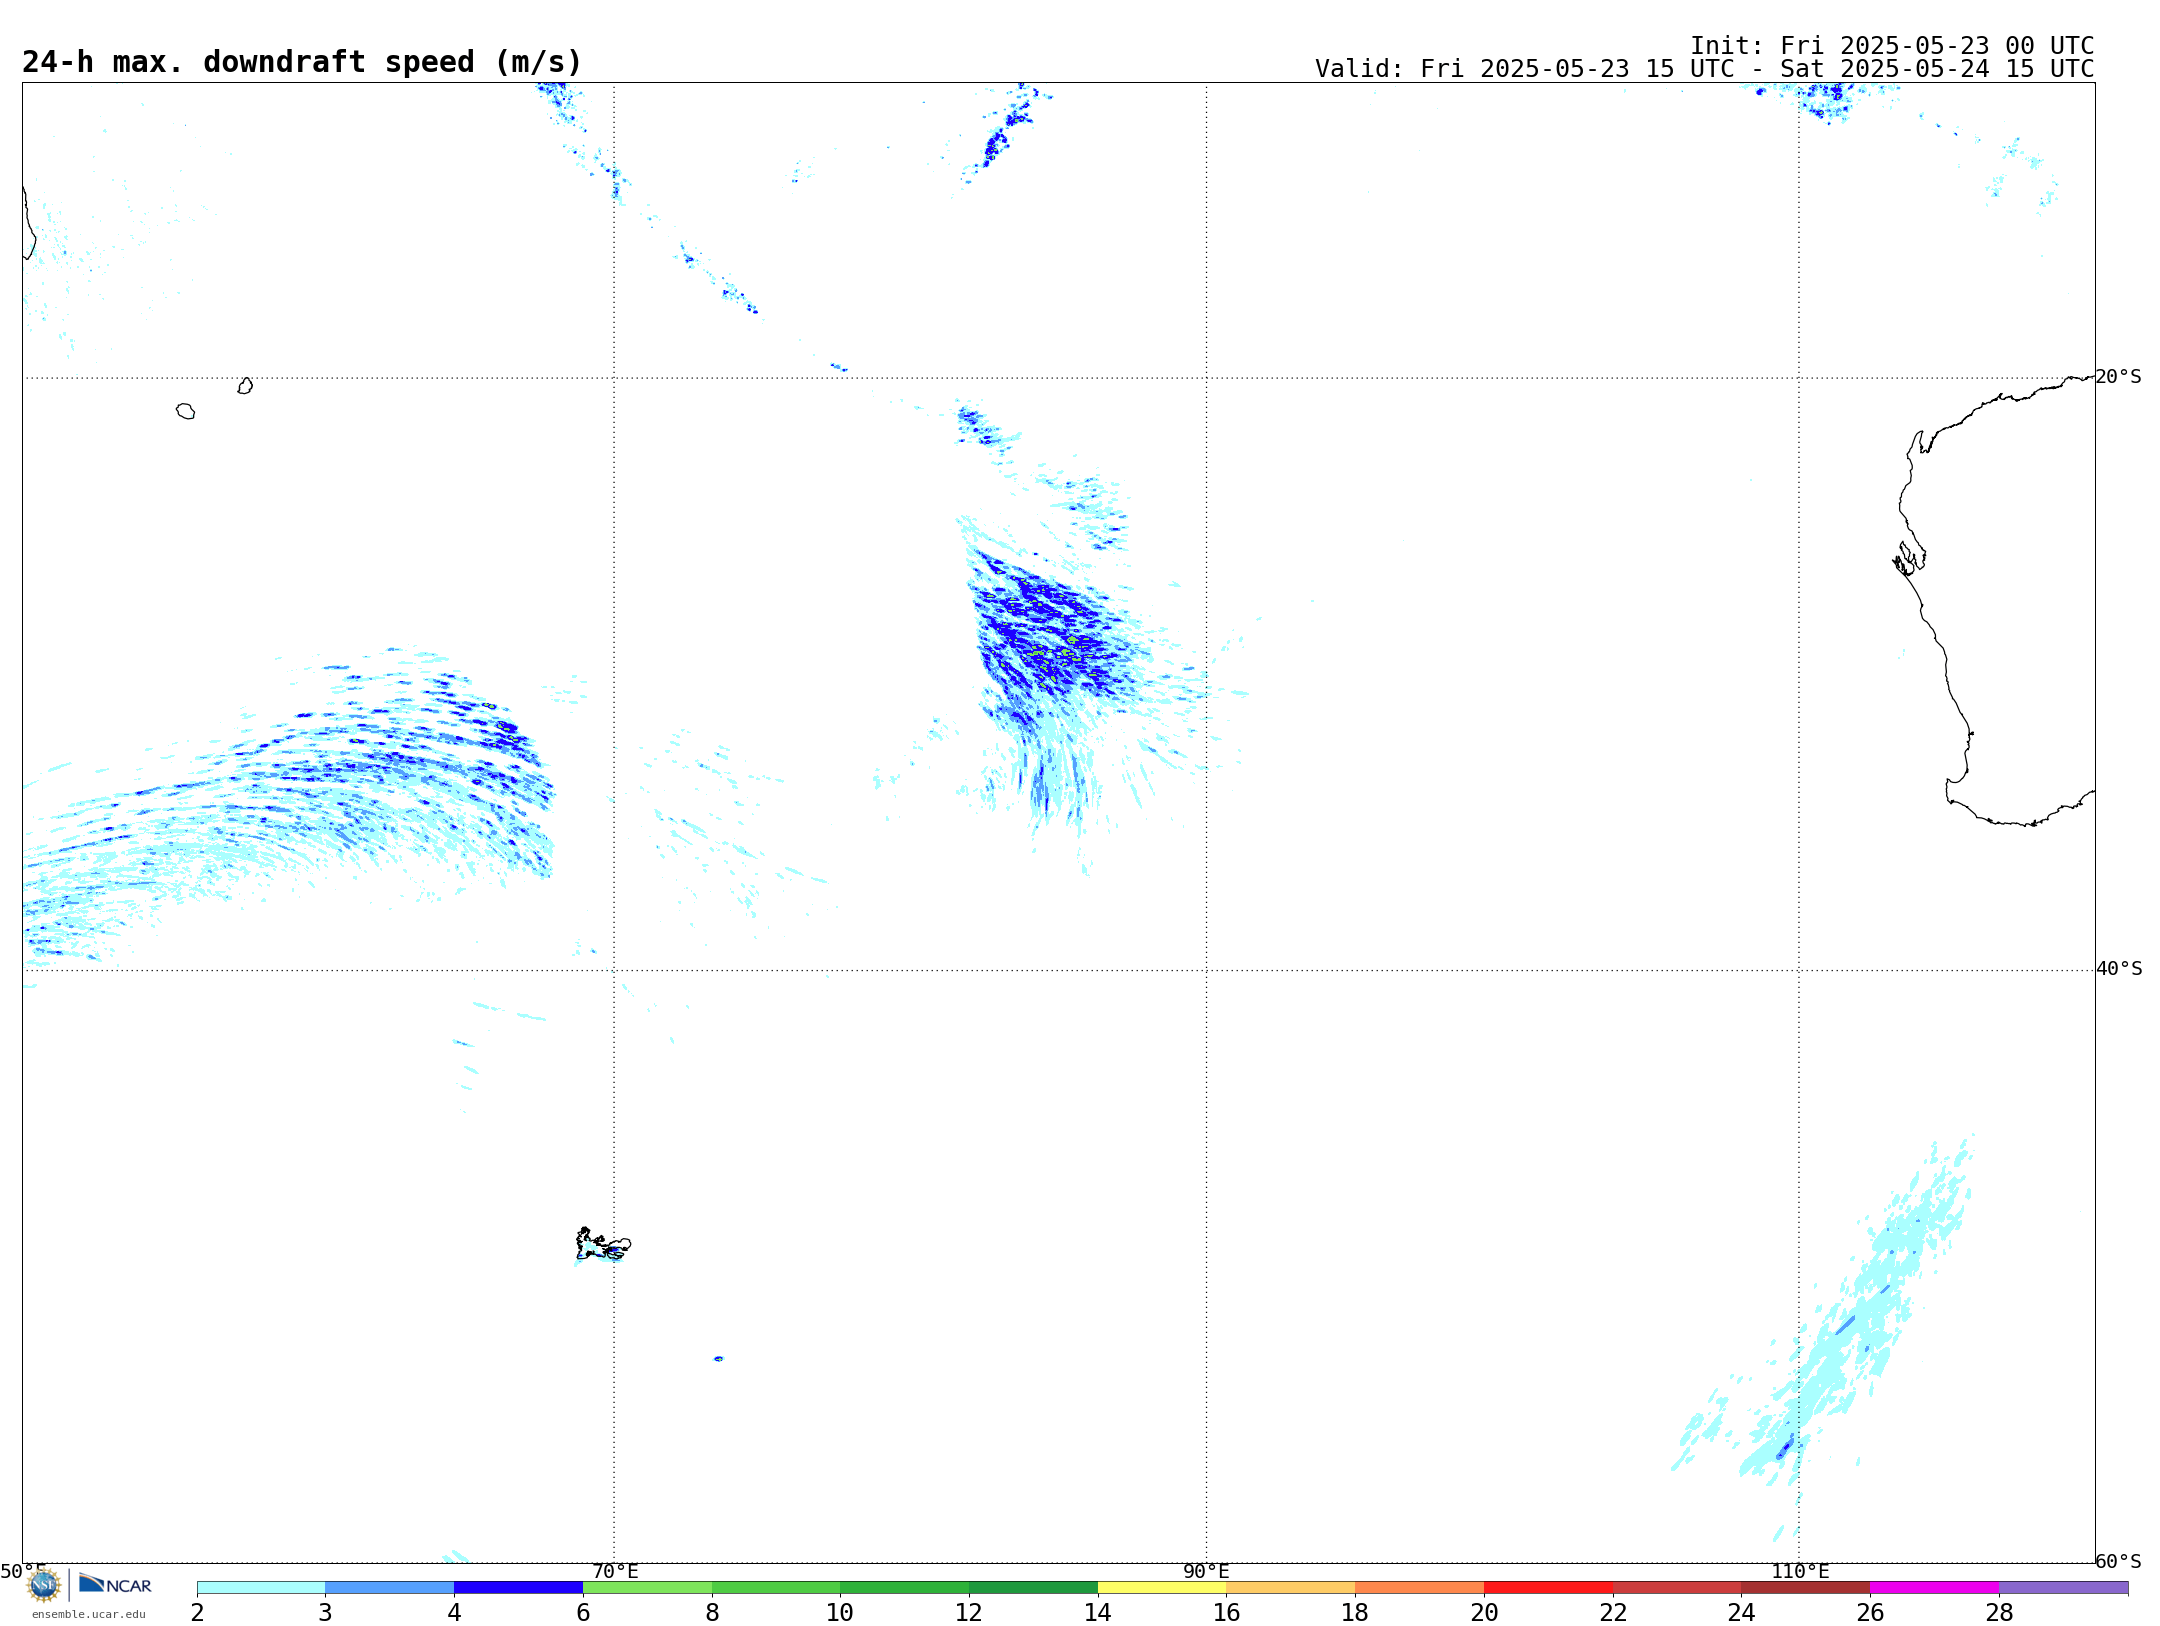Click the colorbar tick label 16
This screenshot has width=2160, height=1626.
coord(1226,1613)
